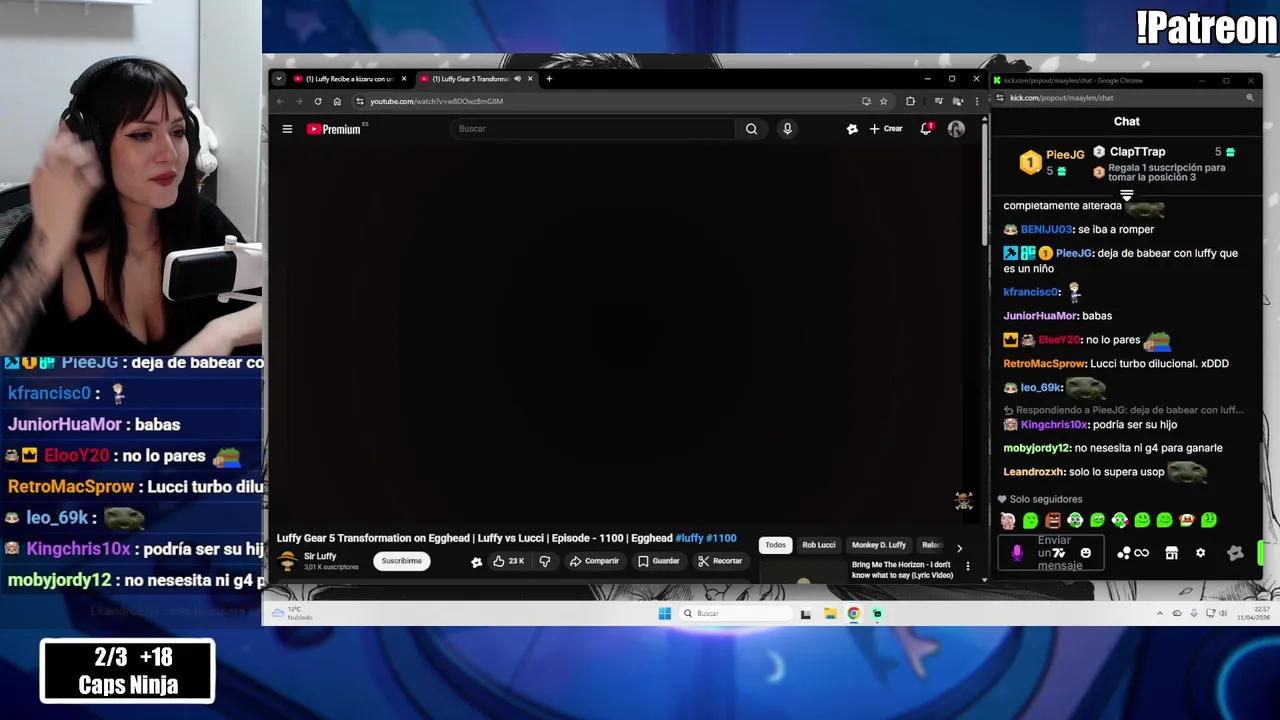Click the taskbar Buscar search box
This screenshot has width=1280, height=720.
pyautogui.click(x=737, y=613)
